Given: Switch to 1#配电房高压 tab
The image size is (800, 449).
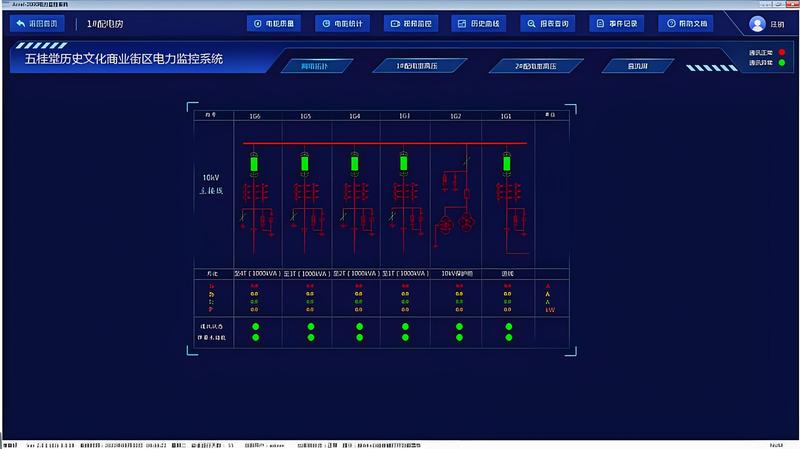Looking at the screenshot, I should [419, 66].
